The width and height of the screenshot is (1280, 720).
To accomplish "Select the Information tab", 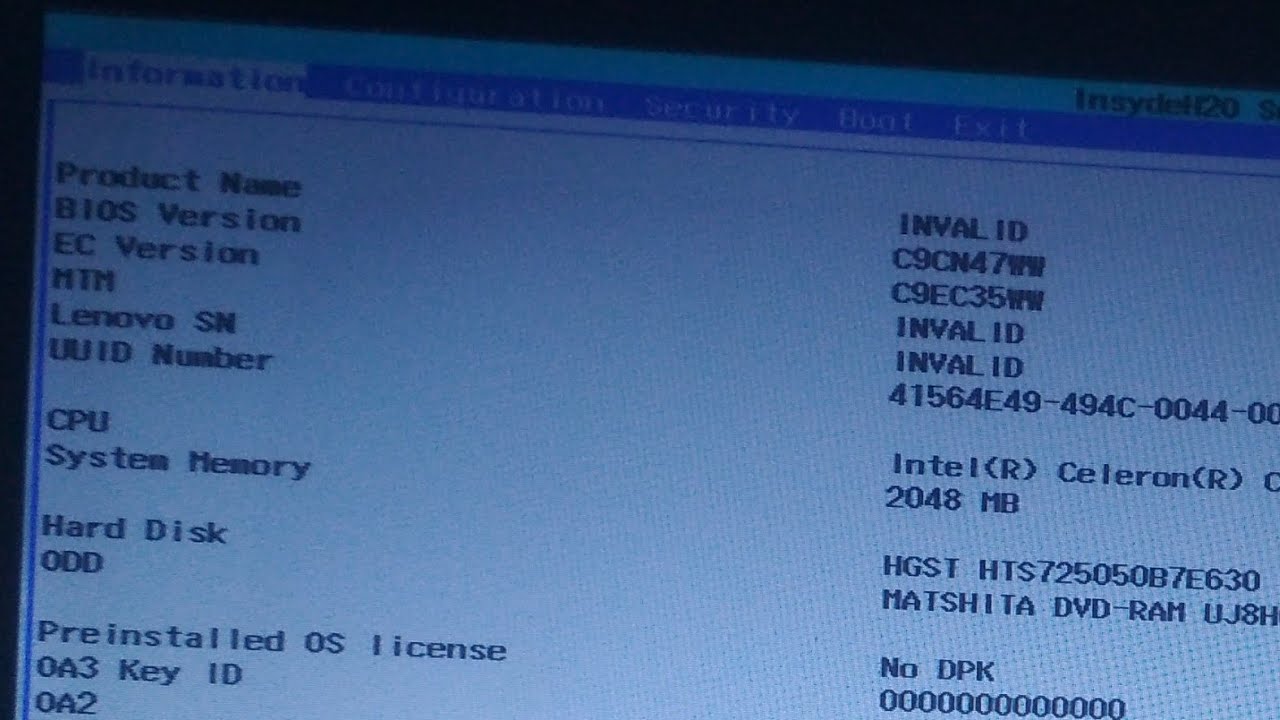I will [195, 75].
